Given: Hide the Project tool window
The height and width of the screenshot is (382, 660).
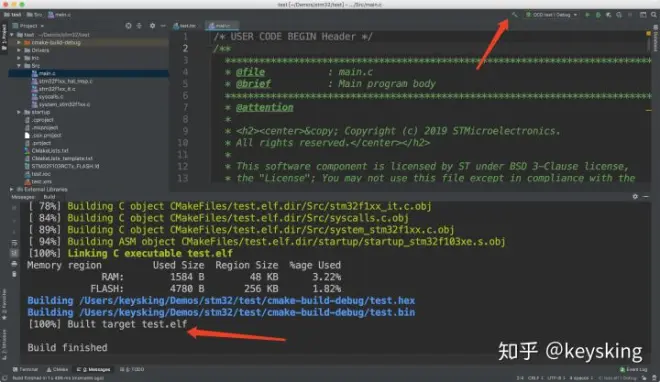Looking at the screenshot, I should [x=163, y=26].
